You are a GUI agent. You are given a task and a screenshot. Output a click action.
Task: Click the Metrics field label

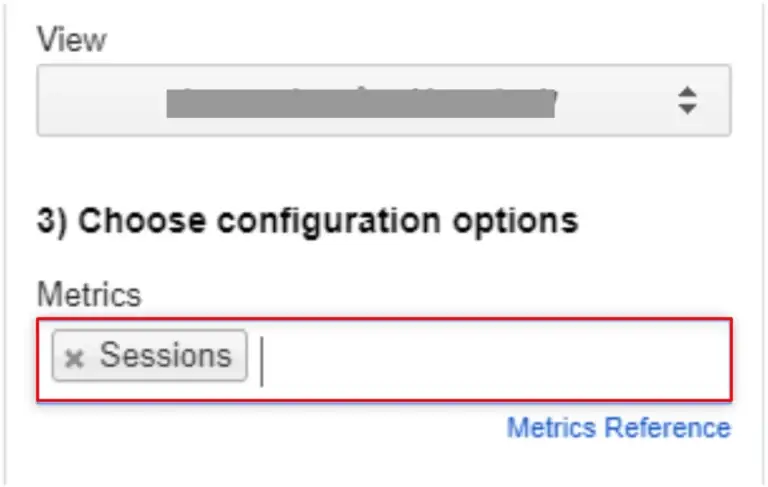click(x=89, y=294)
